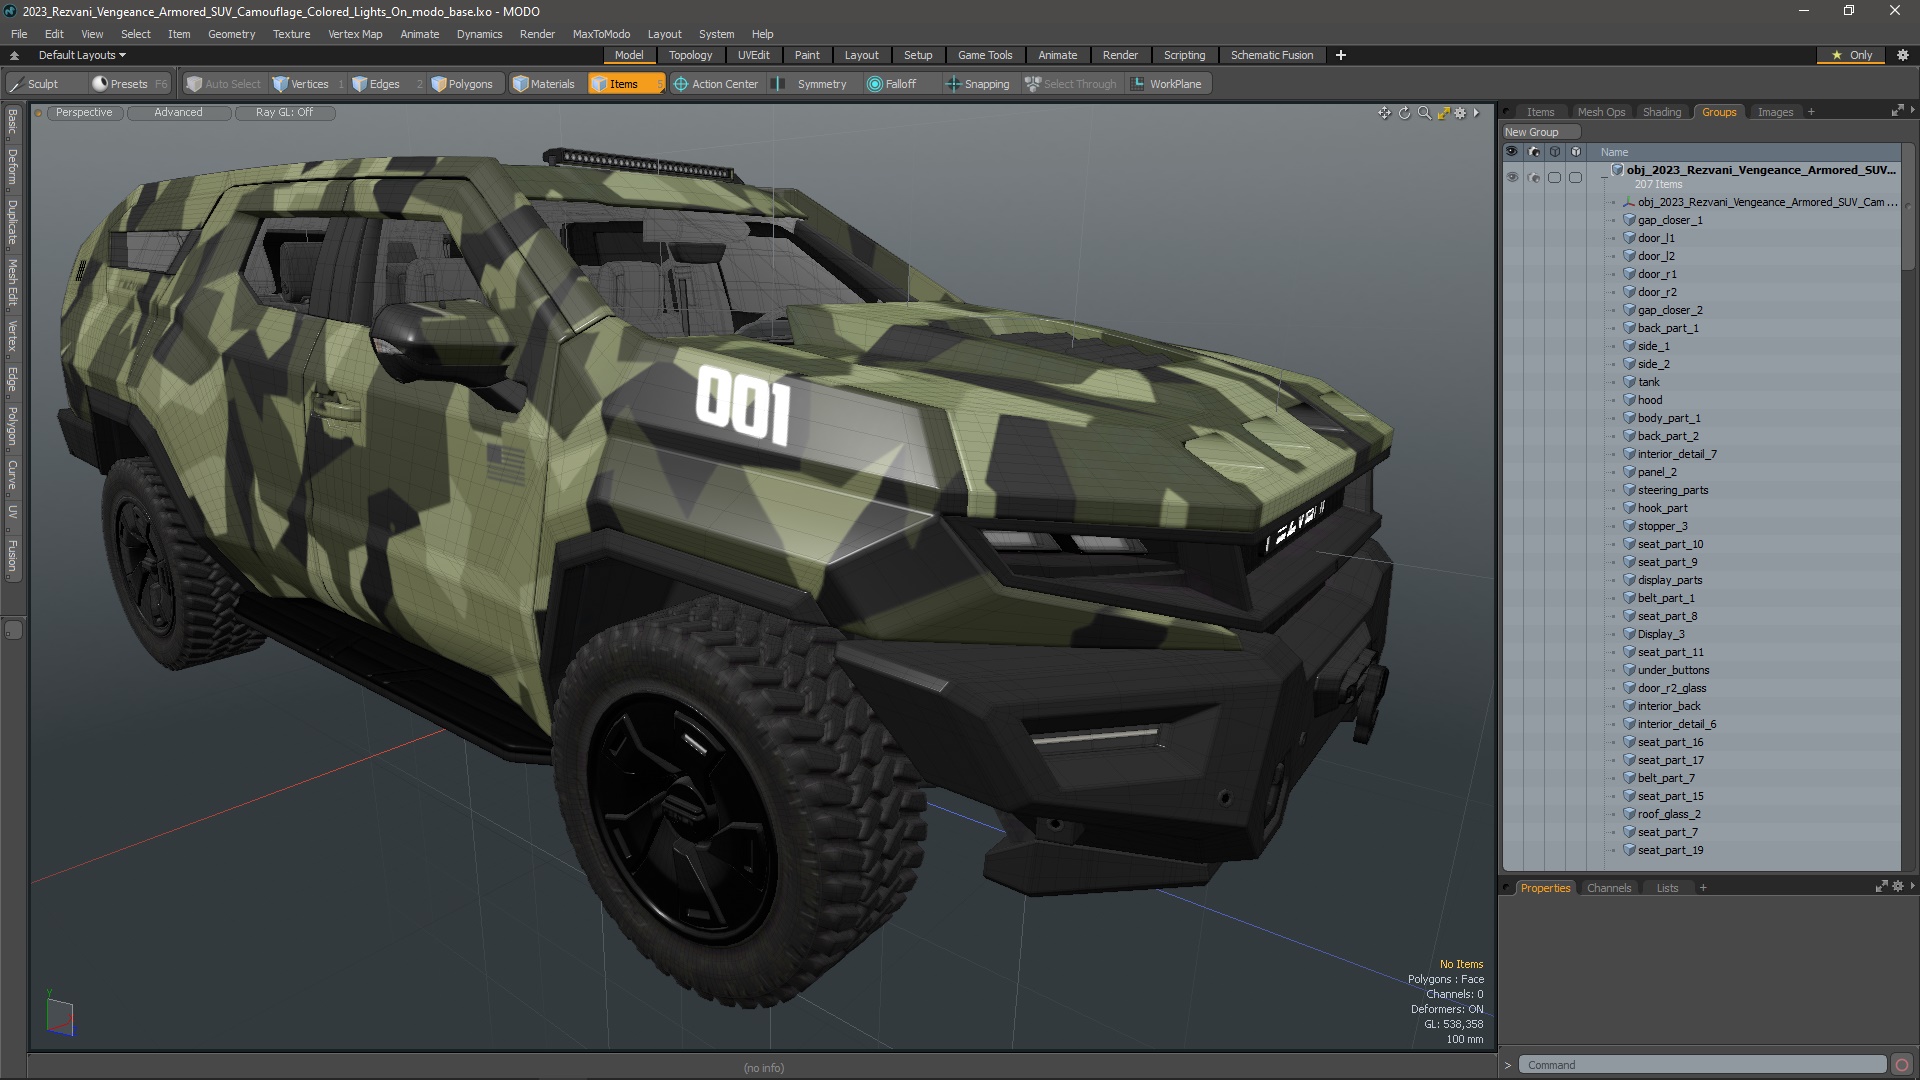Click the viewport pan (move) icon
1920x1080 pixels.
click(x=1384, y=113)
